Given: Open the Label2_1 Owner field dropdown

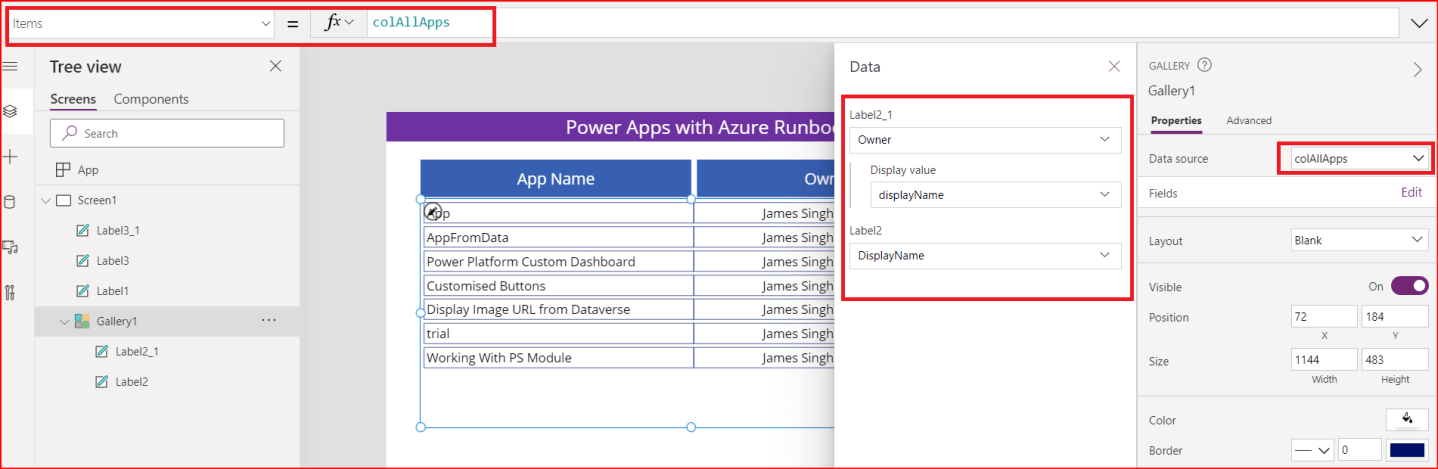Looking at the screenshot, I should (985, 140).
